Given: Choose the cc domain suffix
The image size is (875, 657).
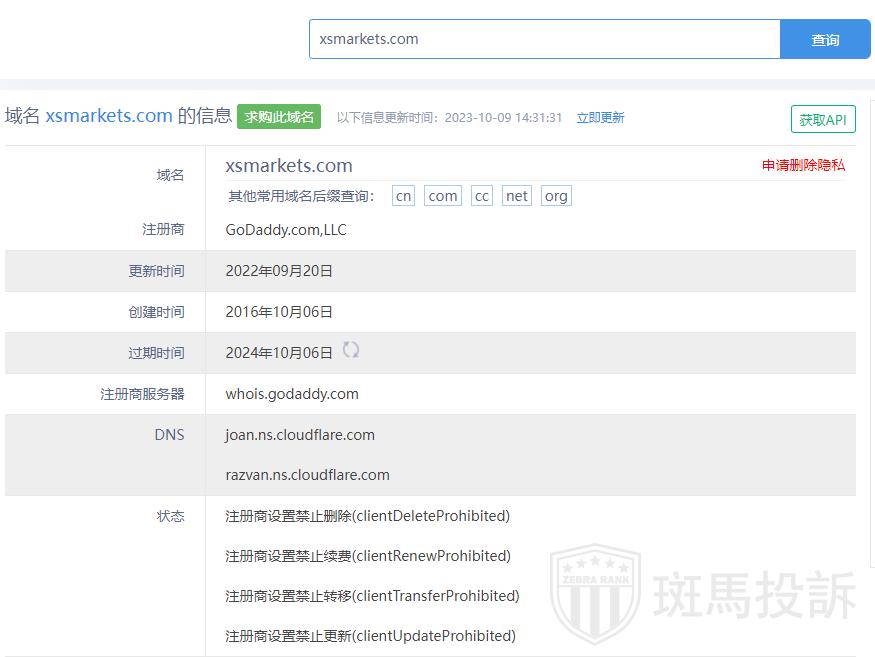Looking at the screenshot, I should pyautogui.click(x=482, y=196).
